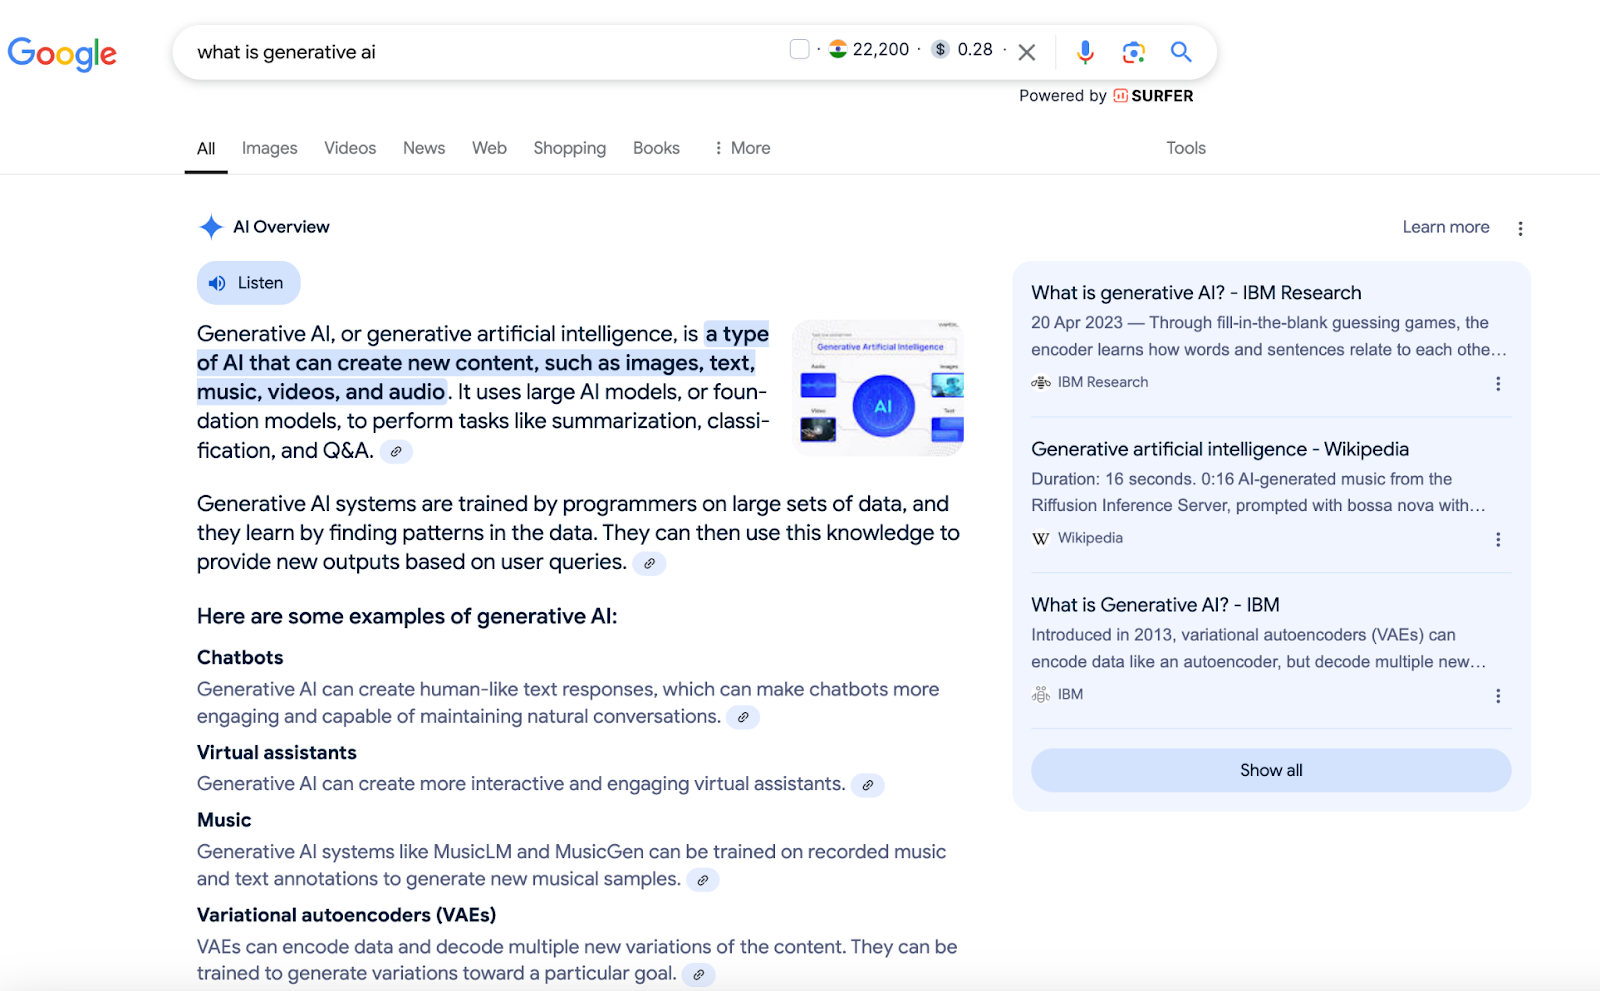Open Surfer via the SURFER logo icon

(x=1120, y=96)
